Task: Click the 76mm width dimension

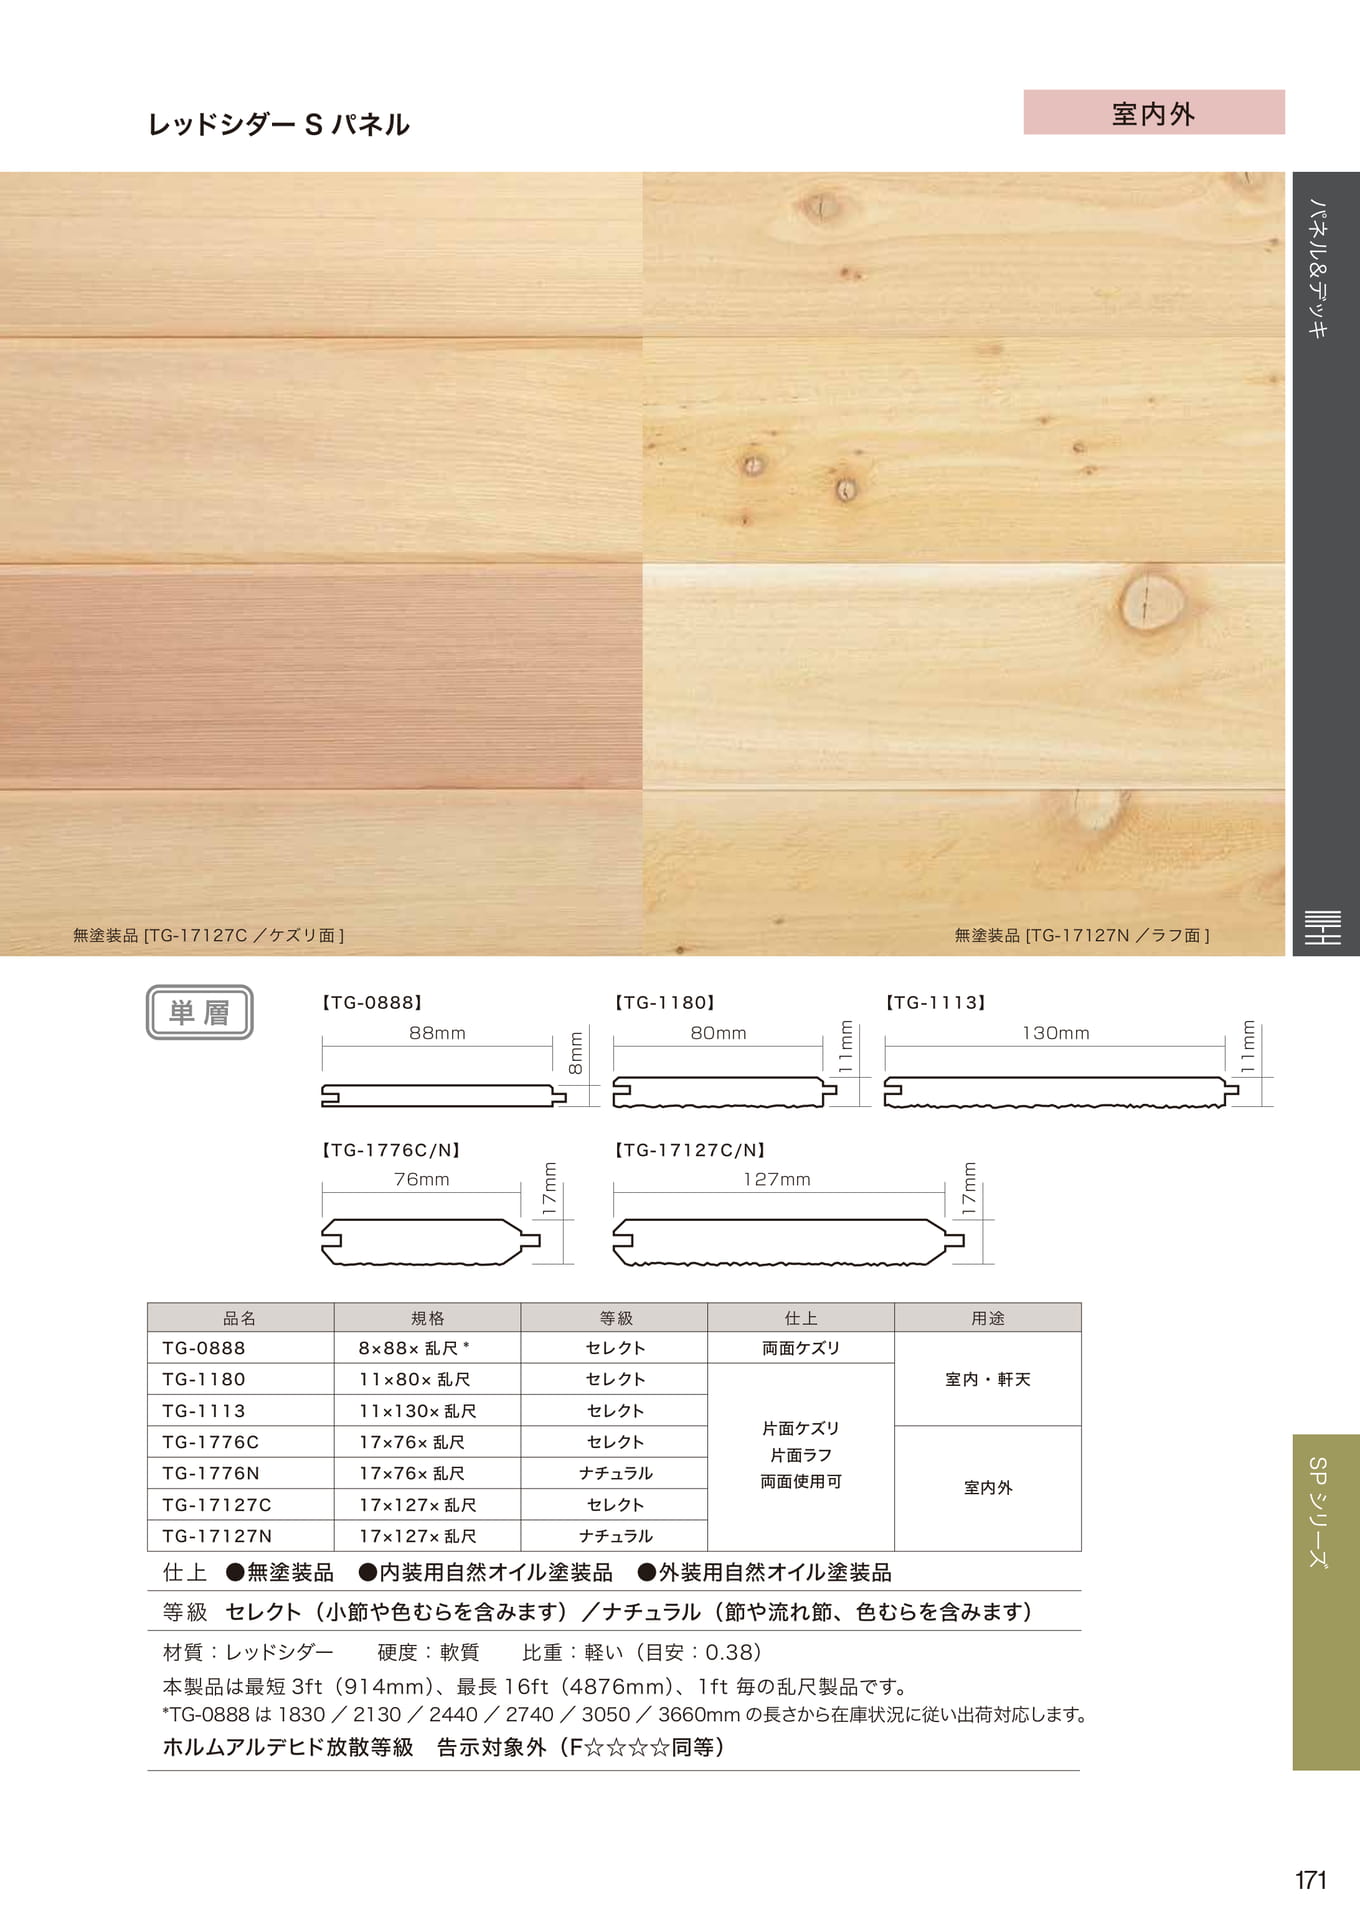Action: [422, 1179]
